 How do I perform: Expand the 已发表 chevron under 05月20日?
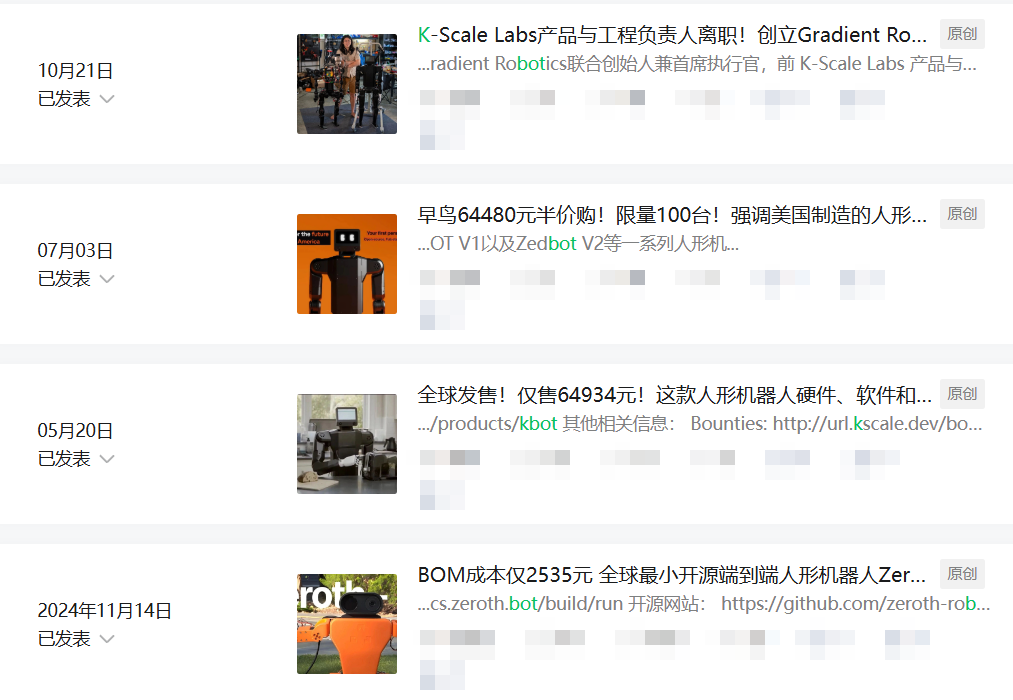pos(107,459)
